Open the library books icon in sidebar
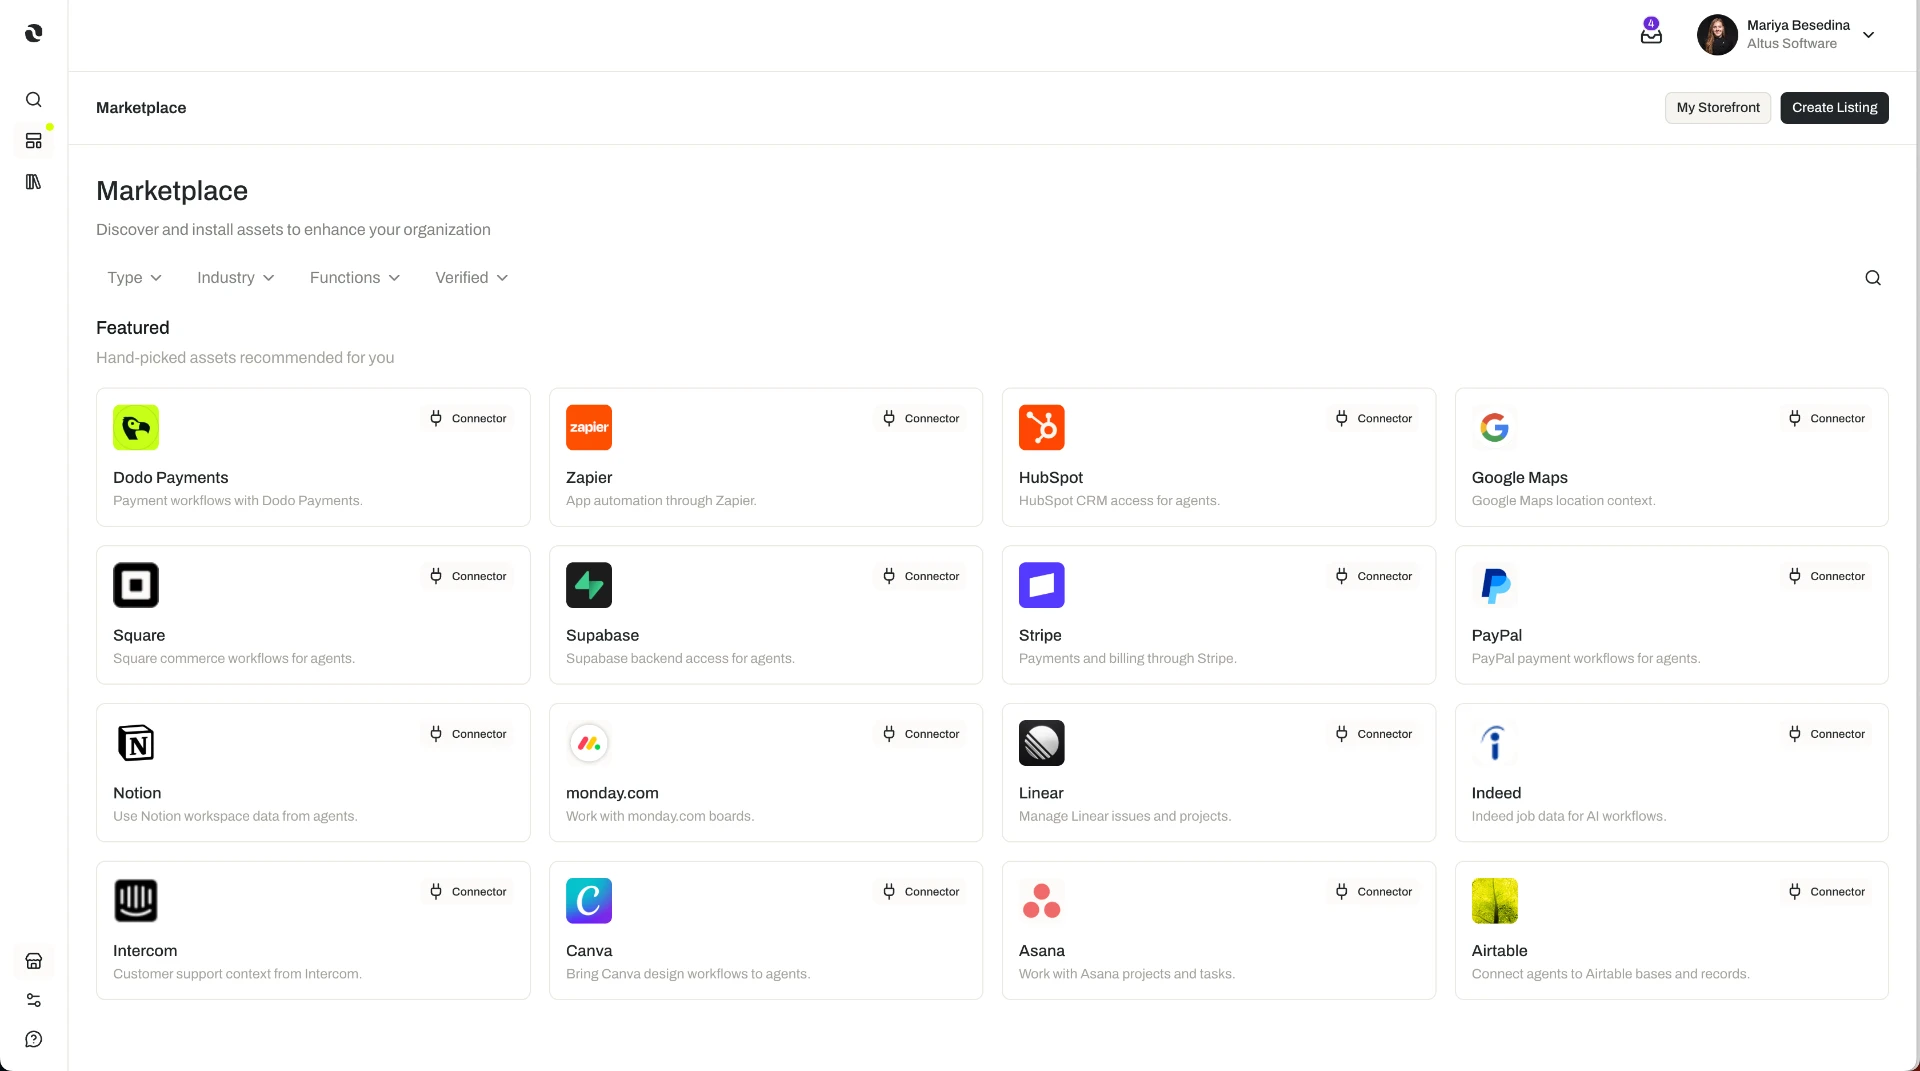The height and width of the screenshot is (1071, 1920). tap(33, 182)
